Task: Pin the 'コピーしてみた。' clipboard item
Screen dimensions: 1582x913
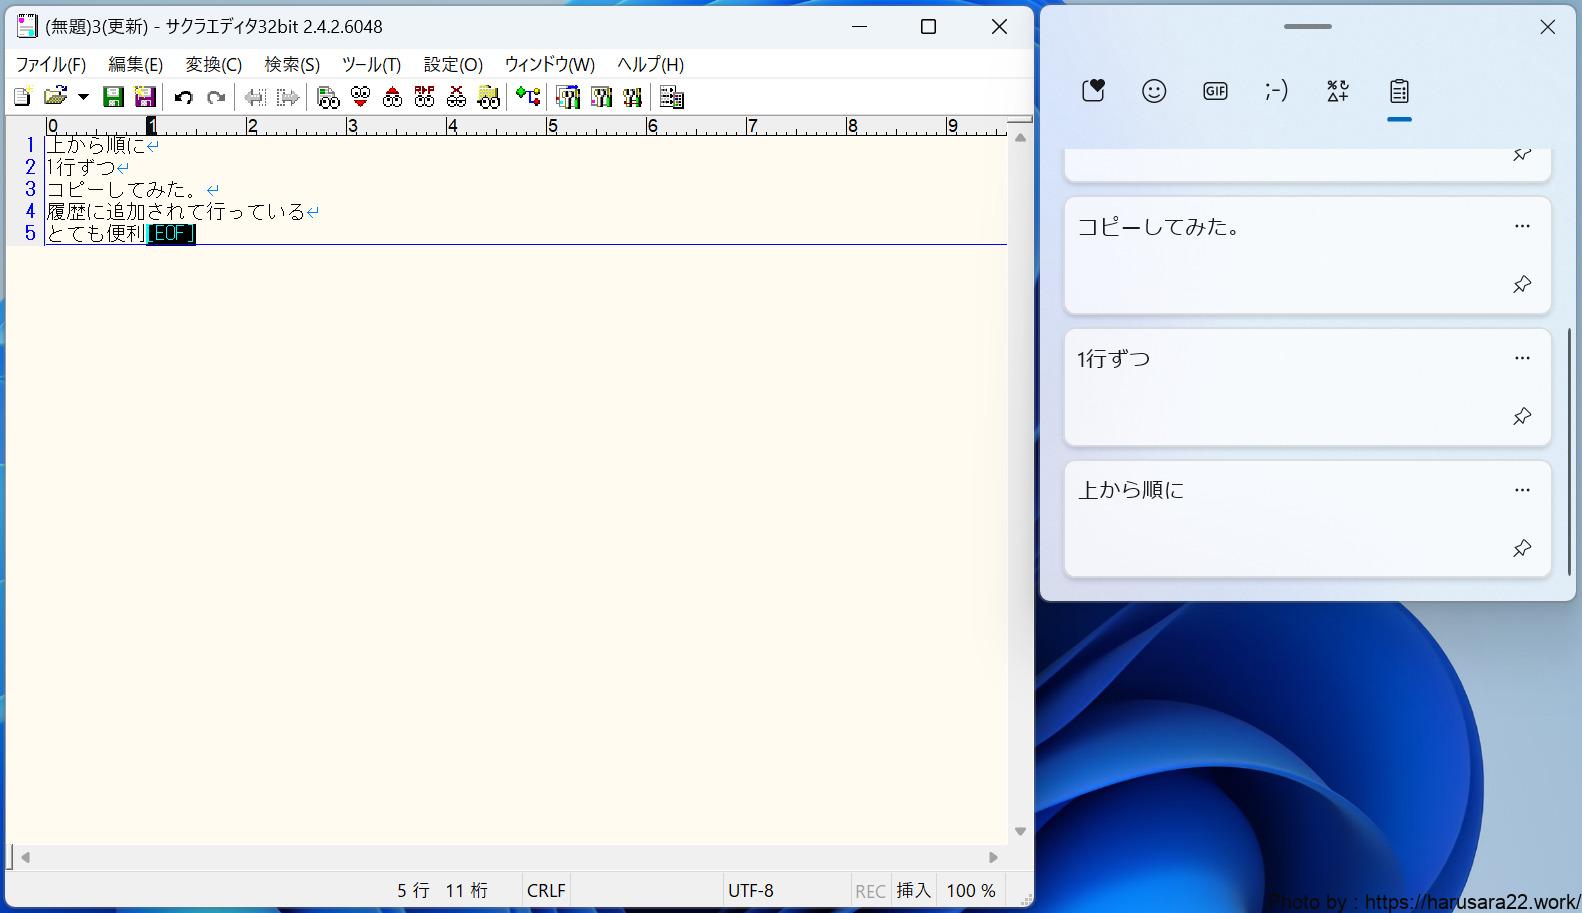Action: click(1522, 285)
